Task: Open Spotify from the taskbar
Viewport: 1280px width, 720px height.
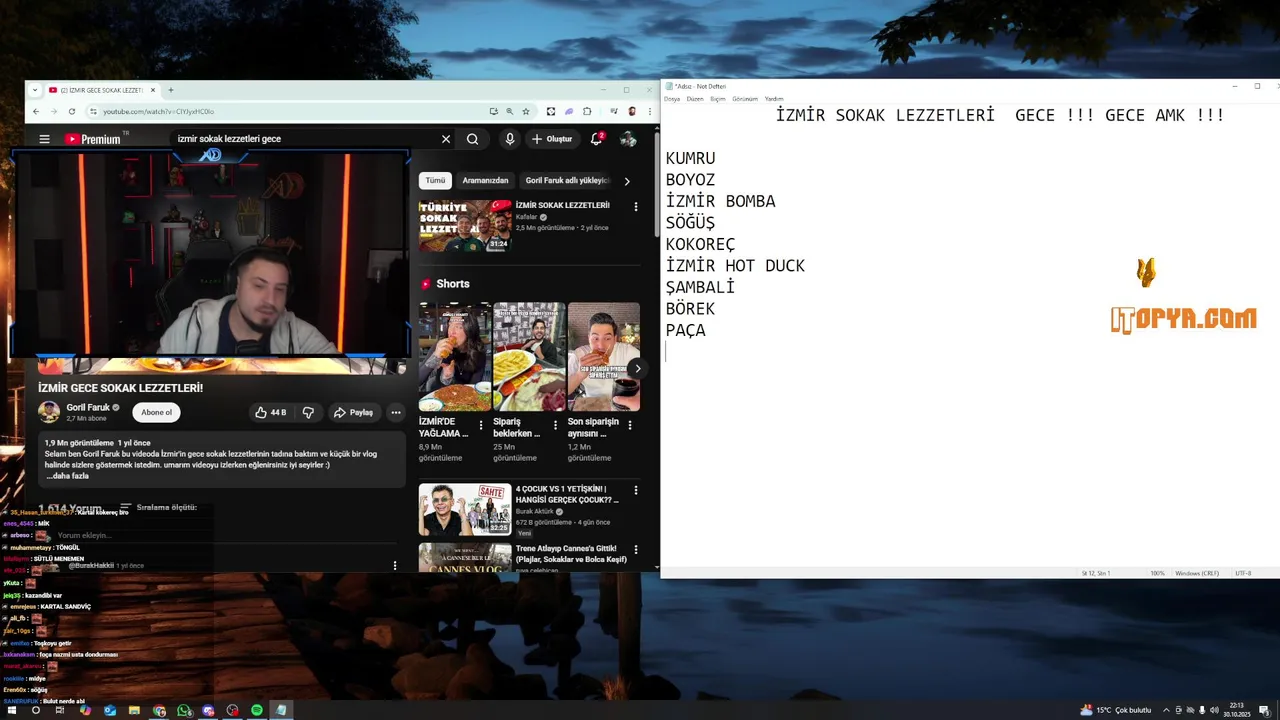Action: coord(257,710)
